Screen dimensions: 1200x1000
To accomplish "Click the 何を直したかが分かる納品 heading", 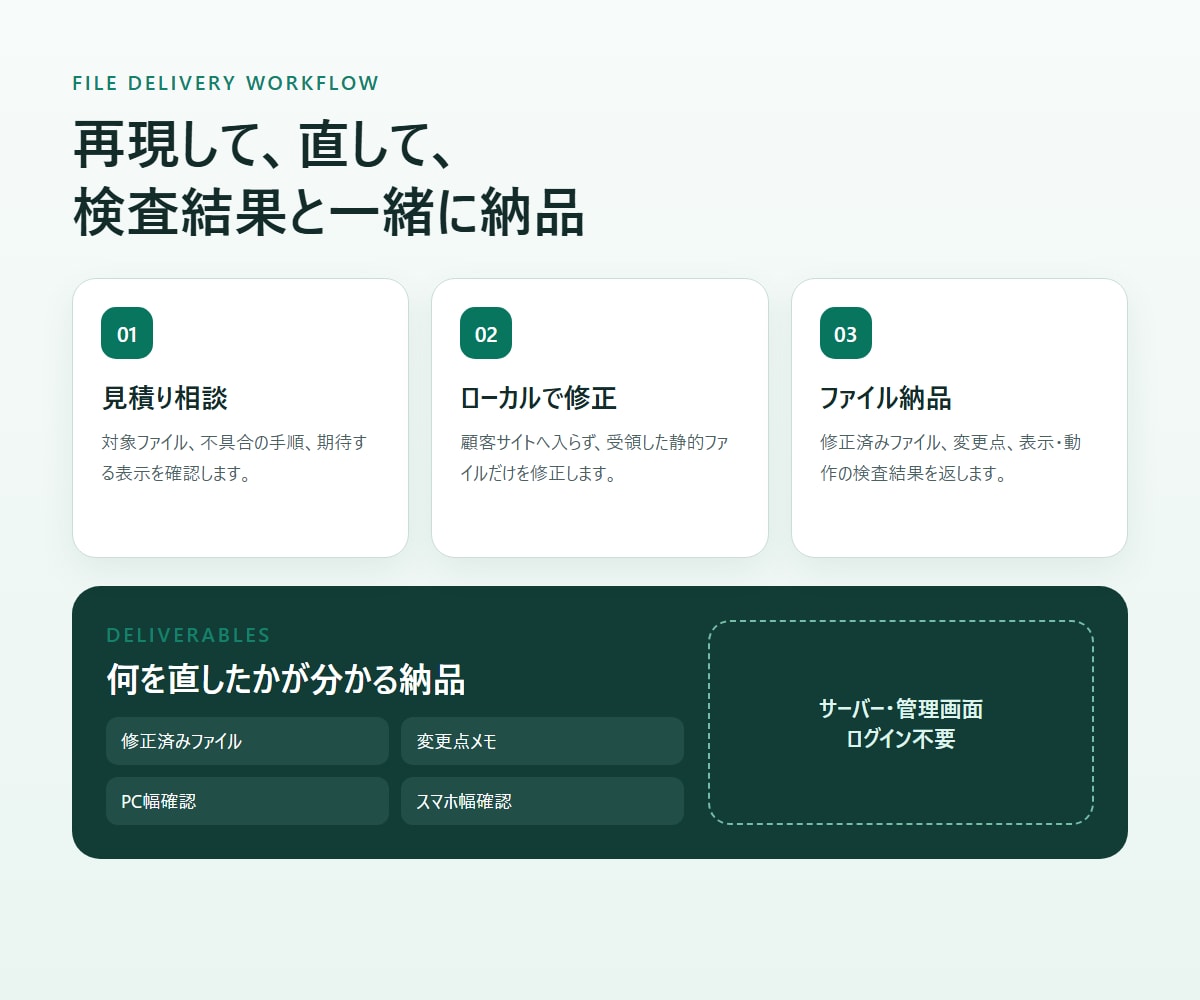I will 286,681.
